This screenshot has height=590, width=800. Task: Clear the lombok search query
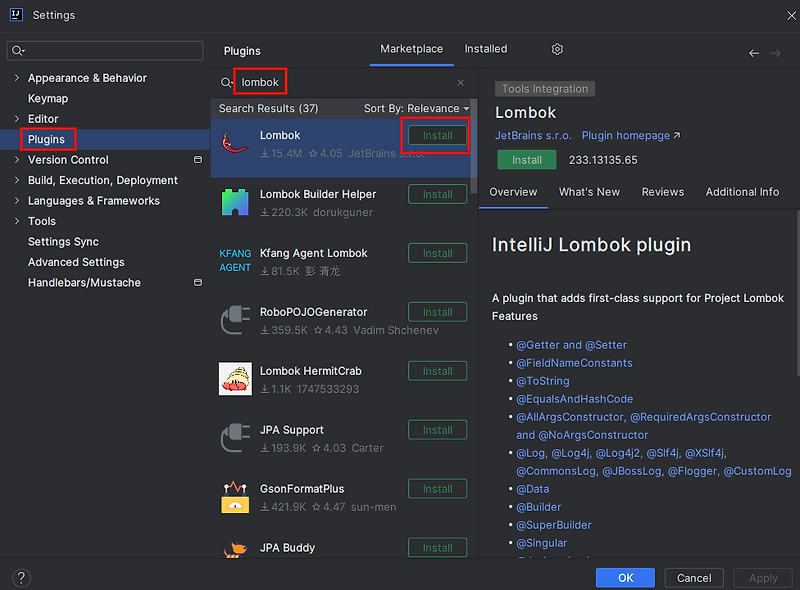click(x=460, y=82)
